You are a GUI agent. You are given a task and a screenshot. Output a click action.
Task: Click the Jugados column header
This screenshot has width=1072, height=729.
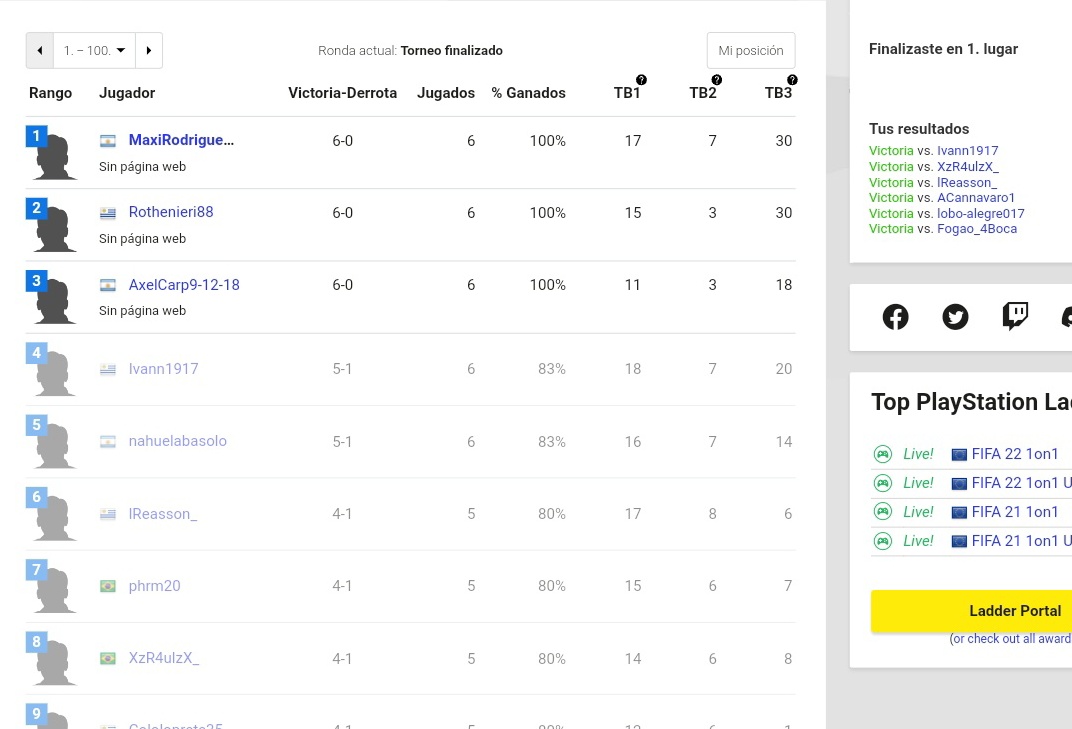(x=446, y=93)
